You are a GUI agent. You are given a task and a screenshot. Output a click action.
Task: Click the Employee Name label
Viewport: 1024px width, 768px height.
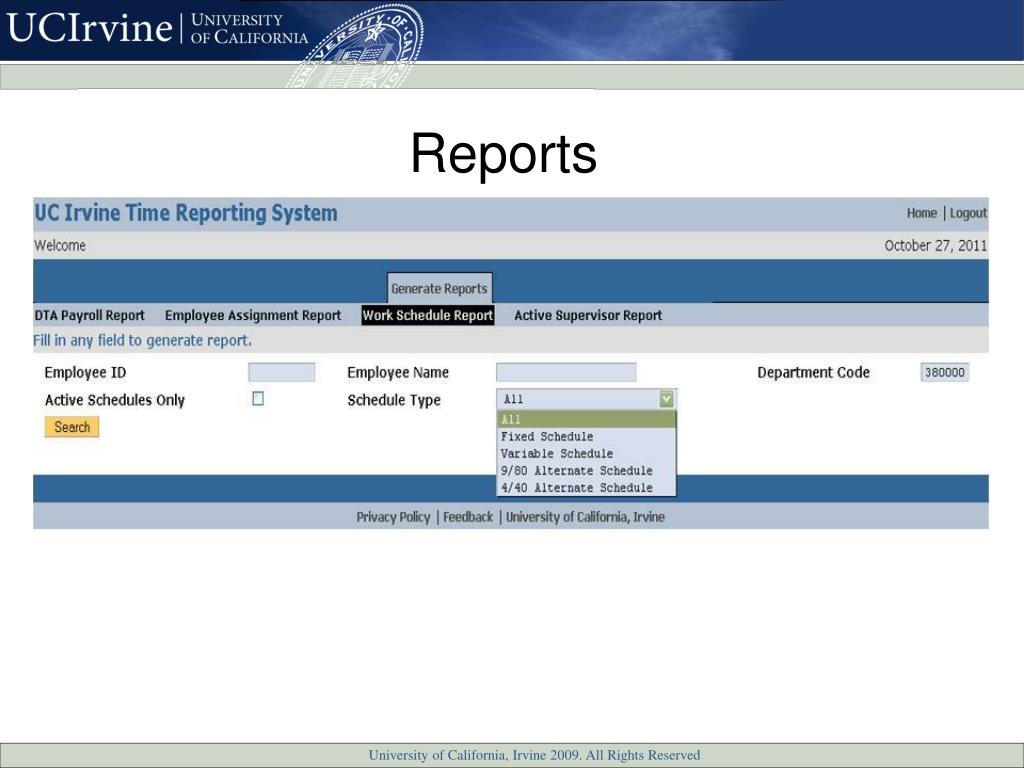point(398,372)
